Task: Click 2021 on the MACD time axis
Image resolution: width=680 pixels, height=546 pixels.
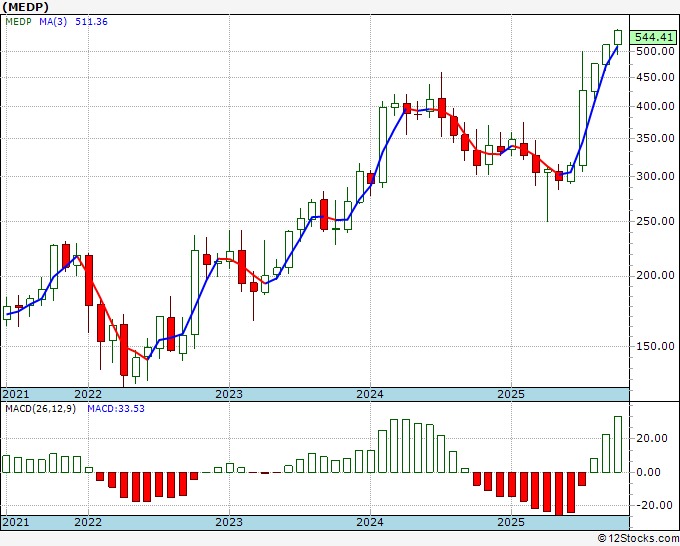Action: point(16,522)
